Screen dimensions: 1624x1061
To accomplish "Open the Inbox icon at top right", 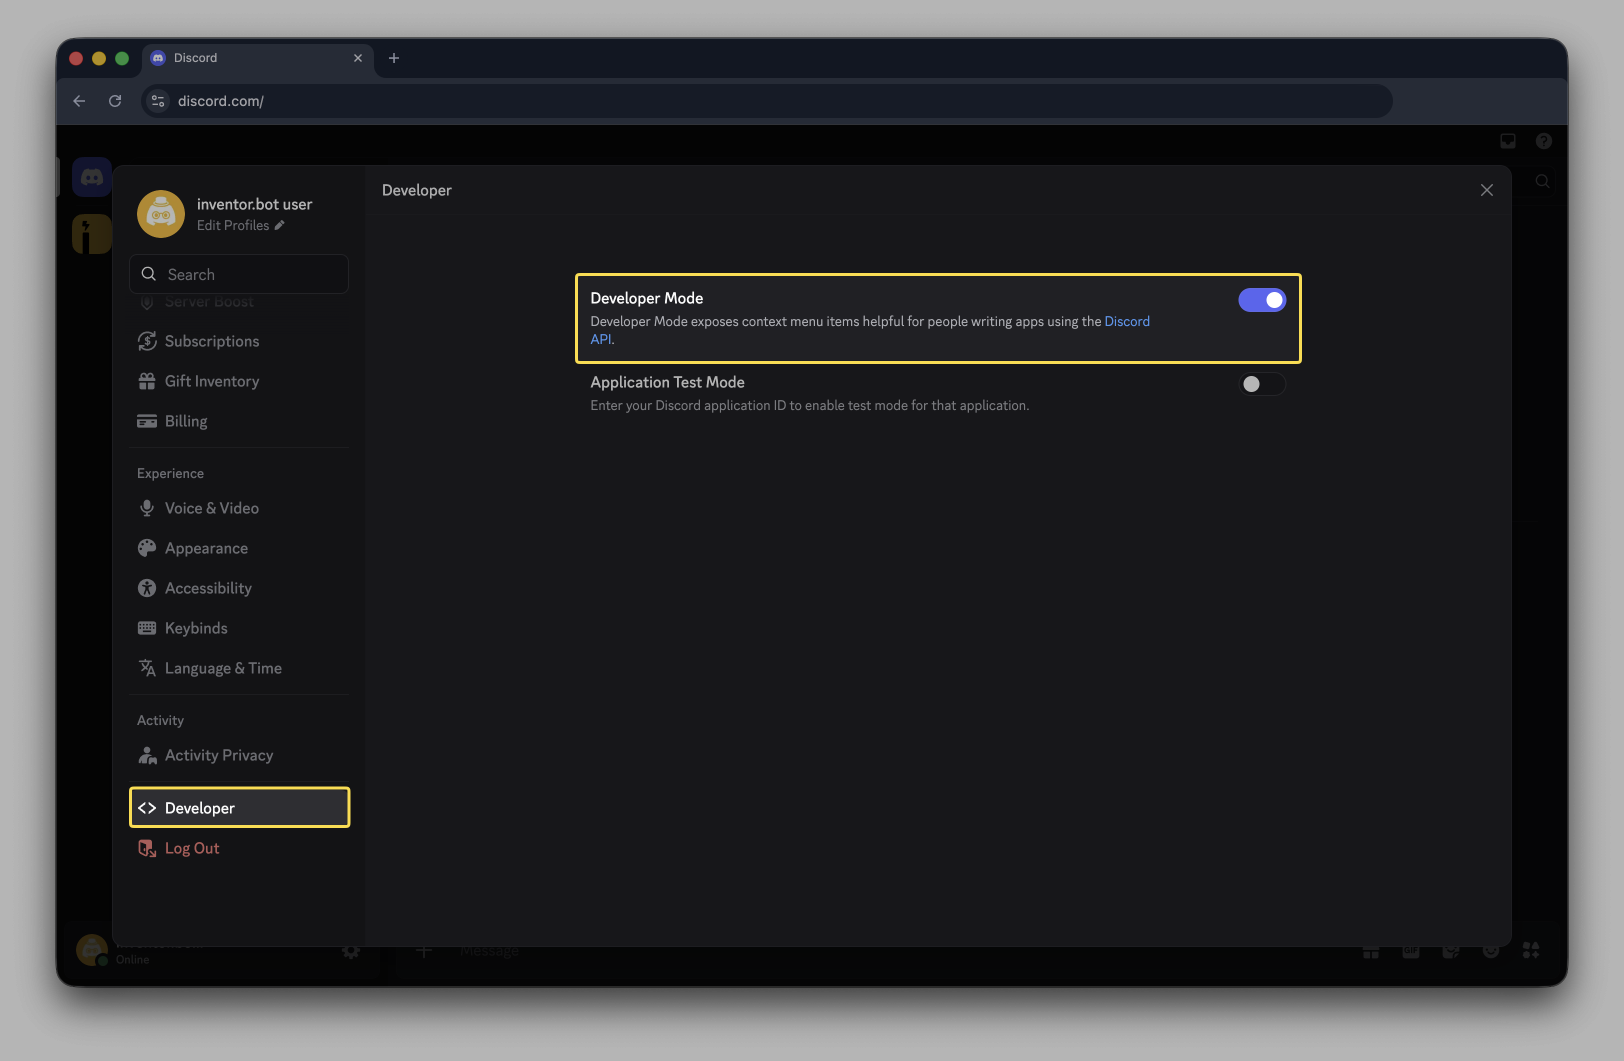I will click(1508, 141).
